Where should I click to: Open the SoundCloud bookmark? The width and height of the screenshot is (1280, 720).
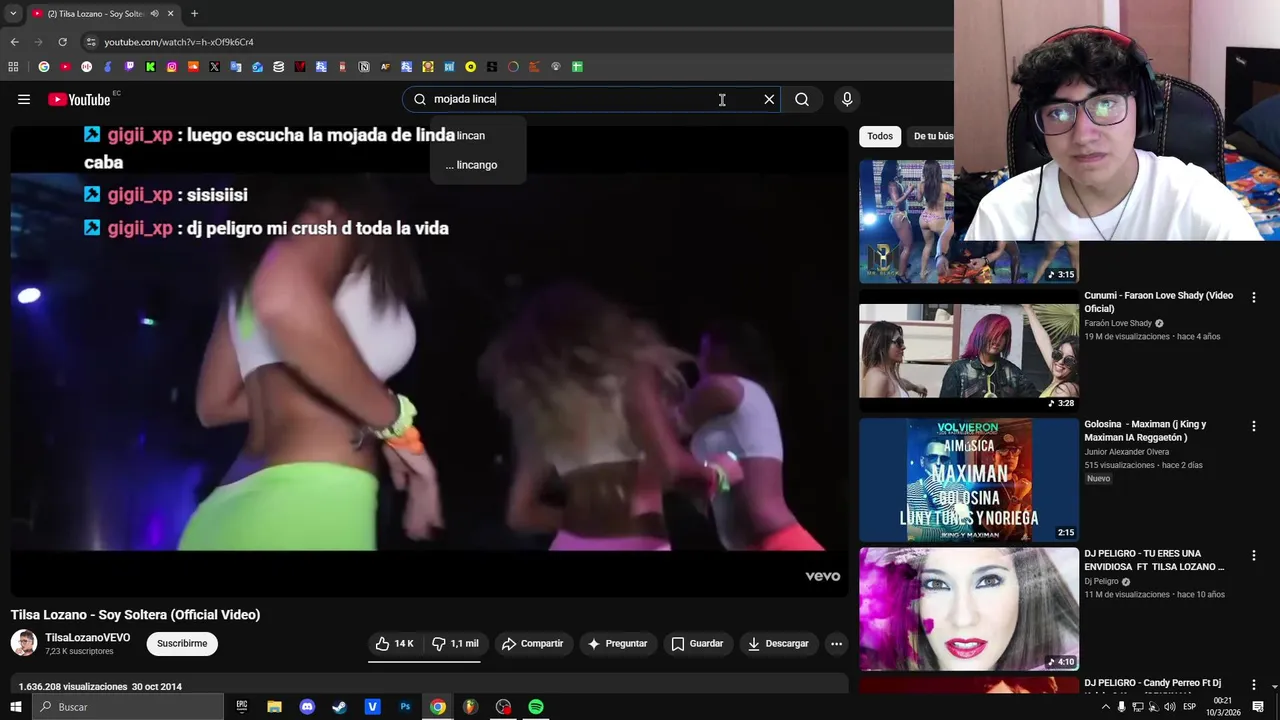click(x=193, y=67)
